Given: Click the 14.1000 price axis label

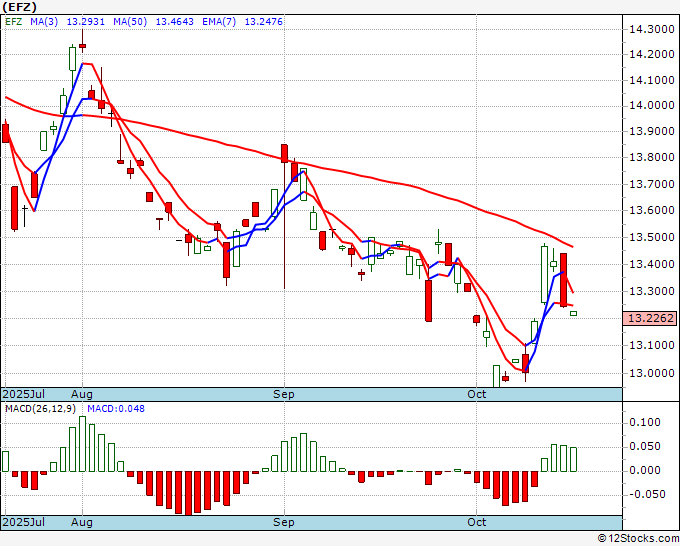Looking at the screenshot, I should coord(652,80).
